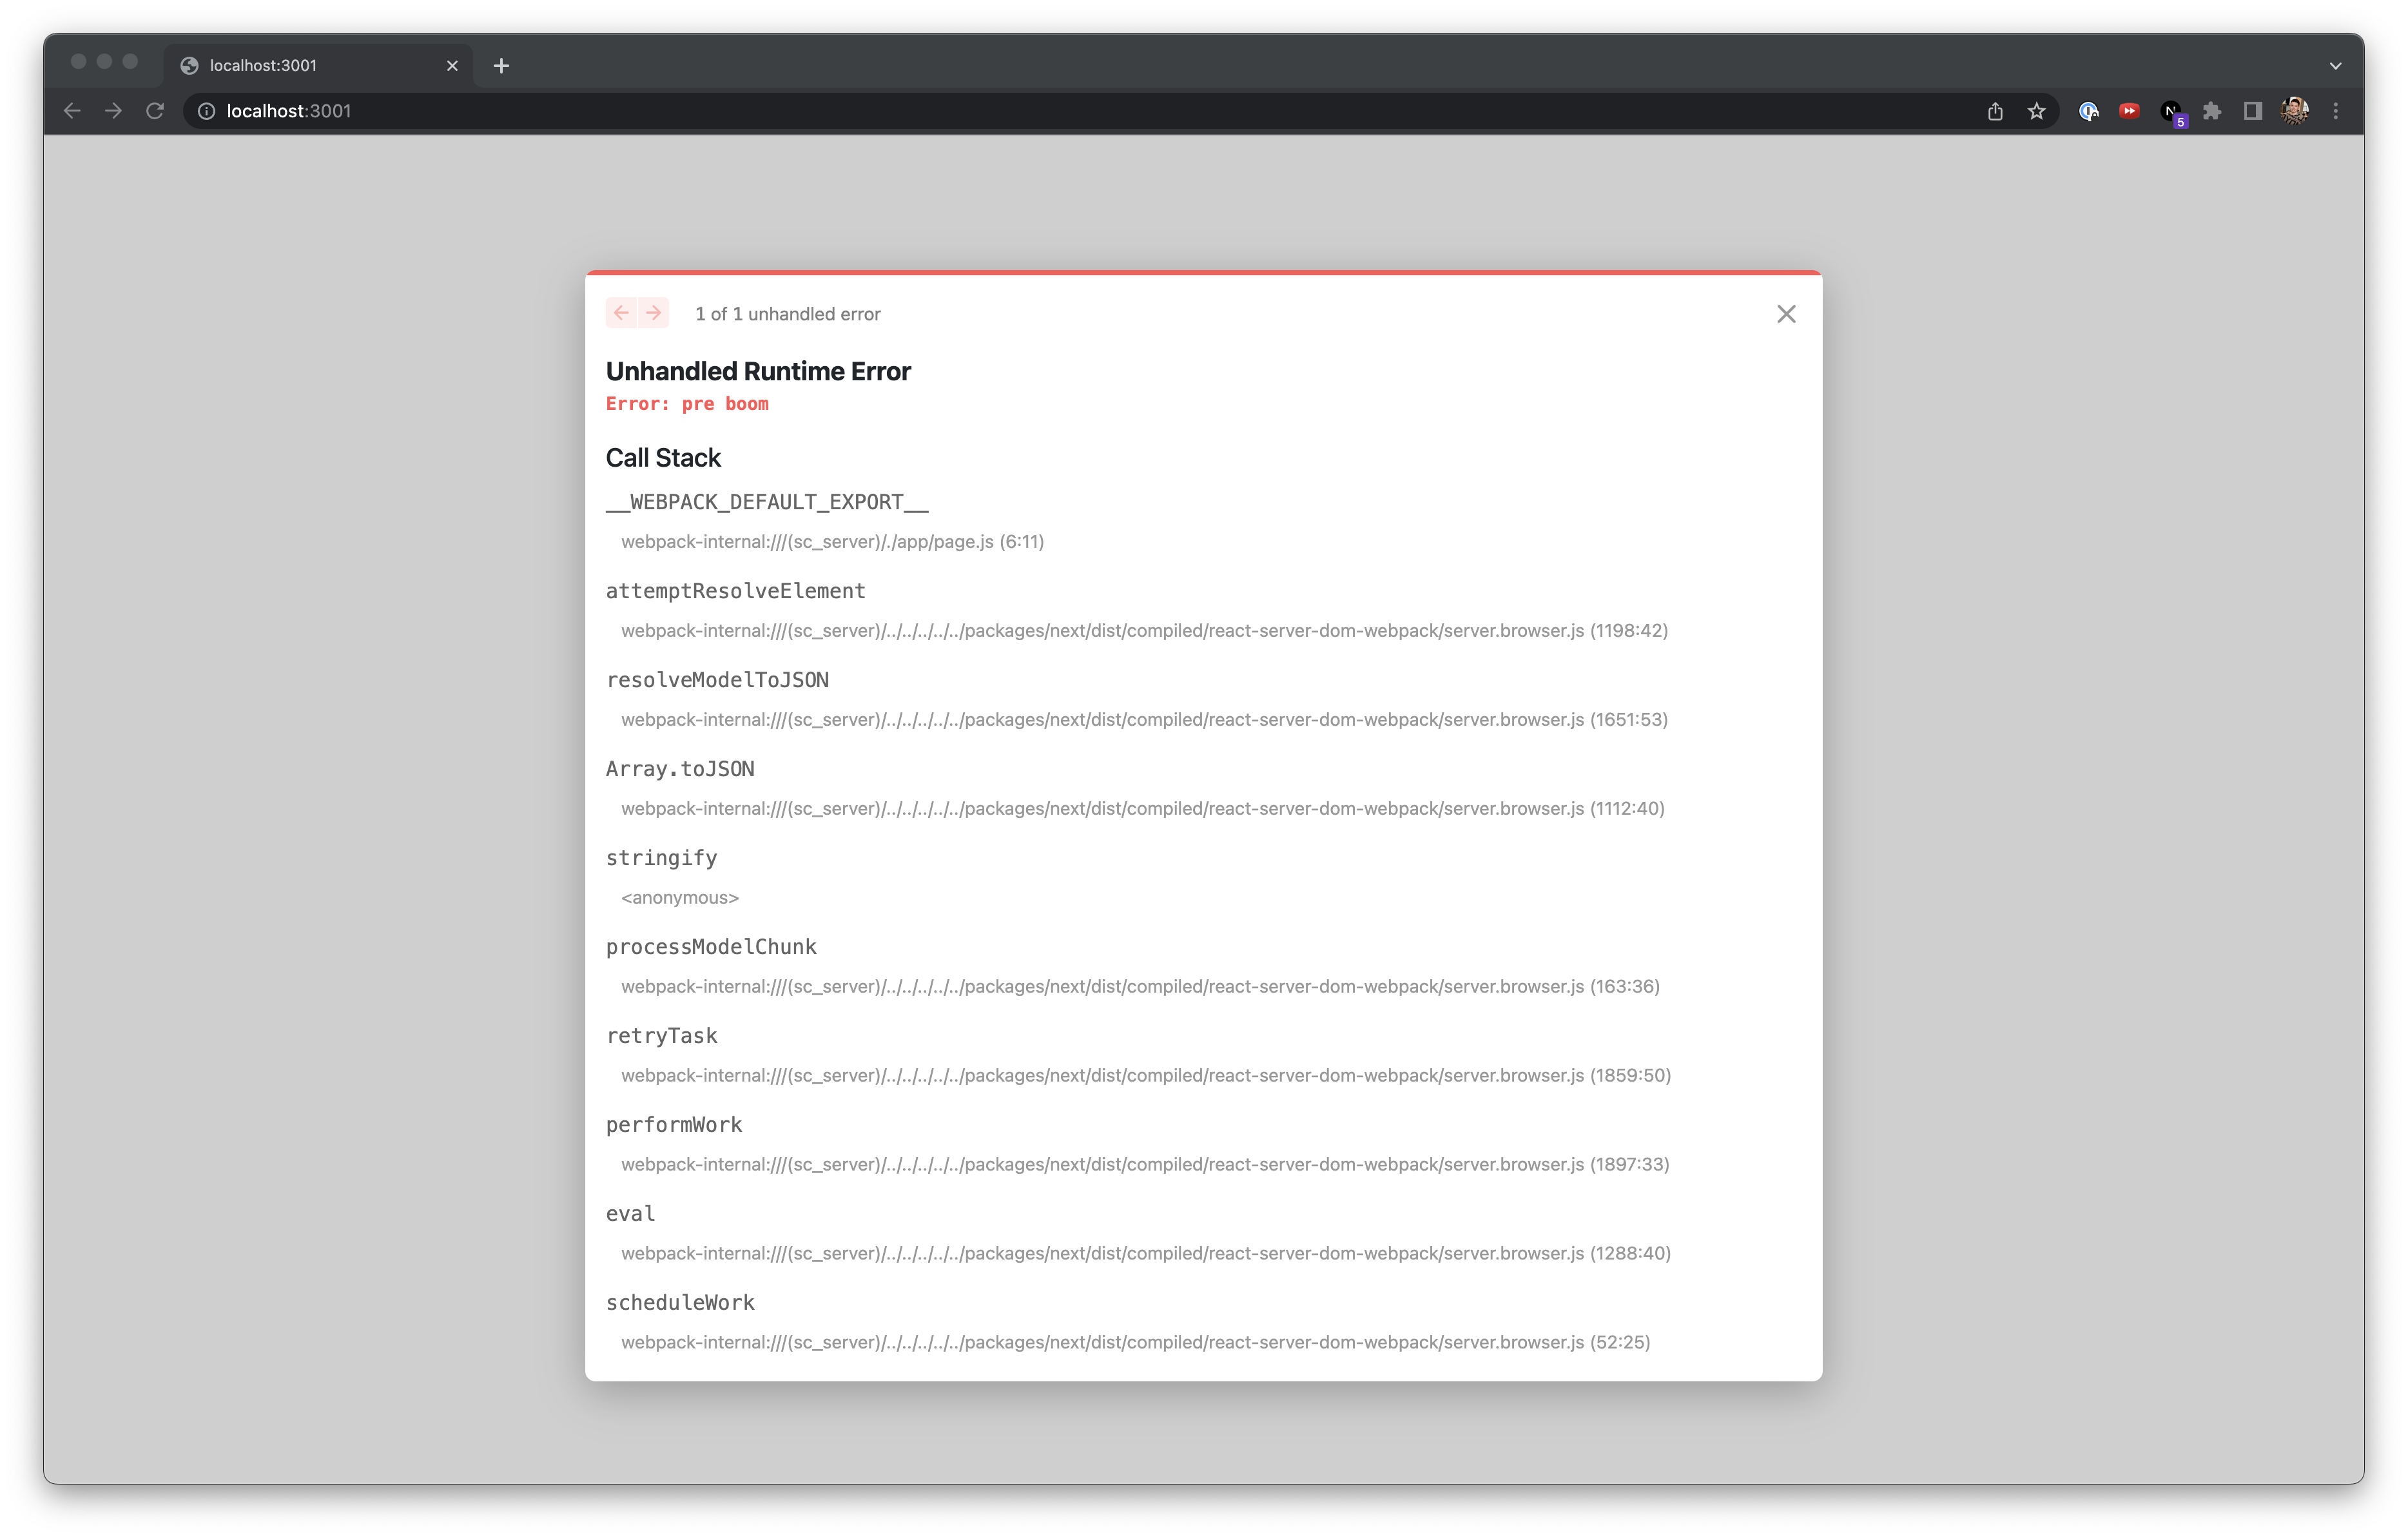This screenshot has height=1538, width=2408.
Task: Toggle the bookmark star for this page
Action: (2037, 111)
